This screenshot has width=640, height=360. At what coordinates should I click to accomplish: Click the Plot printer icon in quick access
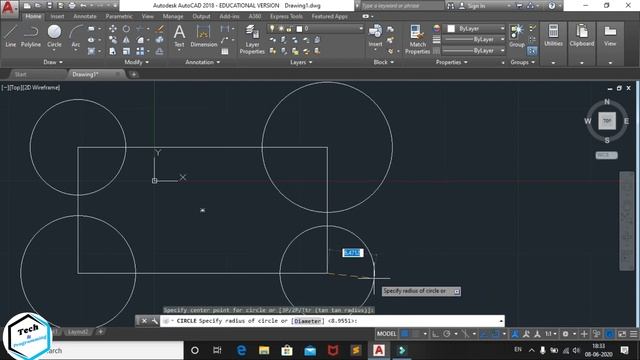click(x=72, y=6)
